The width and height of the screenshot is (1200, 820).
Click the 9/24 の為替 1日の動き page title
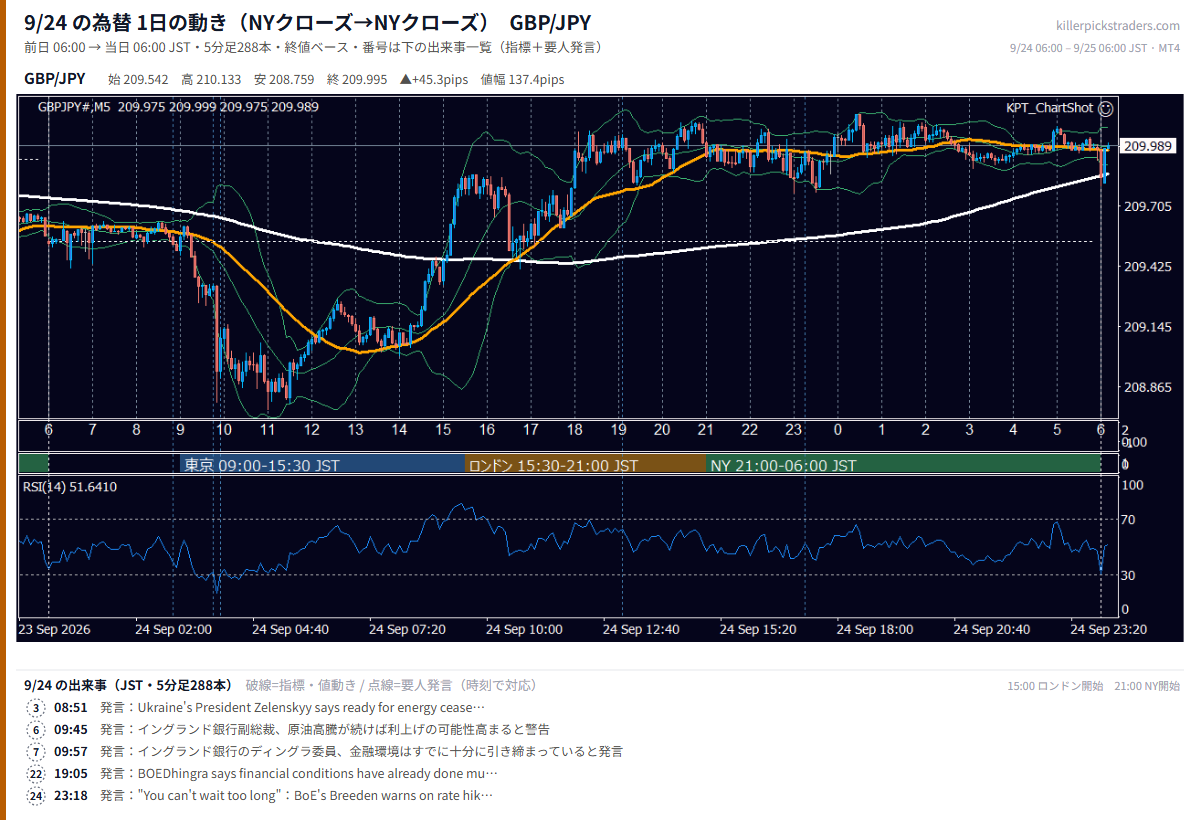[307, 23]
